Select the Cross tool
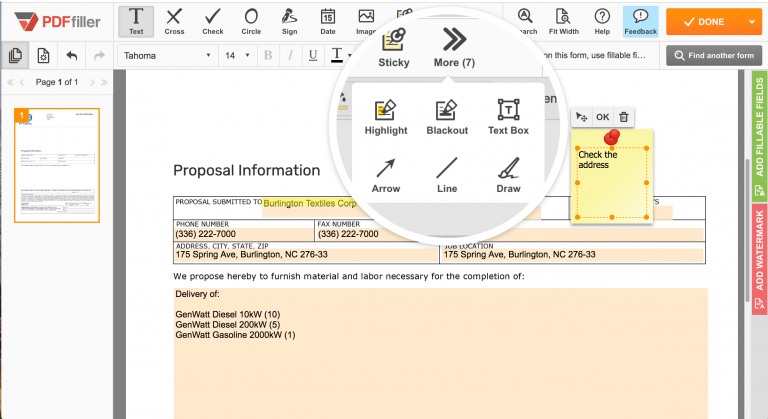The height and width of the screenshot is (419, 768). (174, 22)
